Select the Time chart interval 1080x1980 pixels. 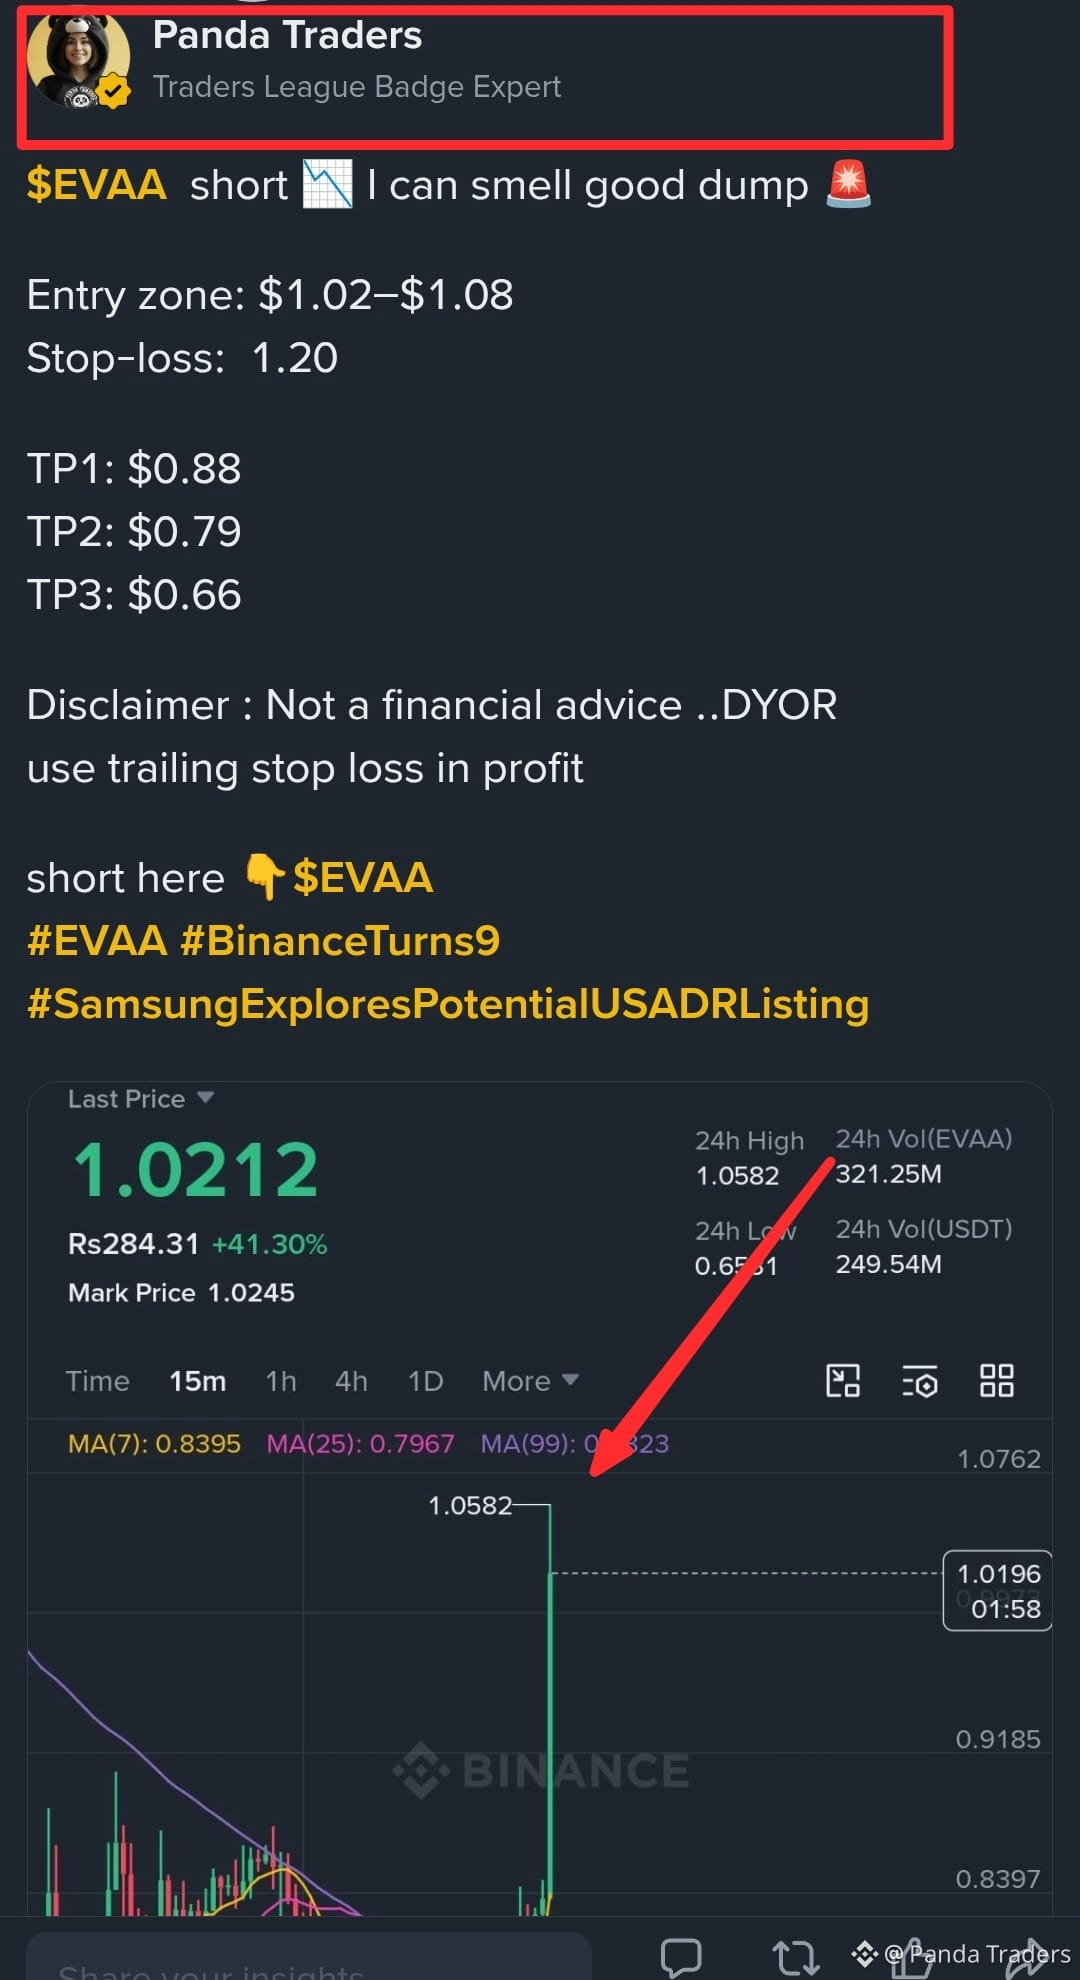97,1381
